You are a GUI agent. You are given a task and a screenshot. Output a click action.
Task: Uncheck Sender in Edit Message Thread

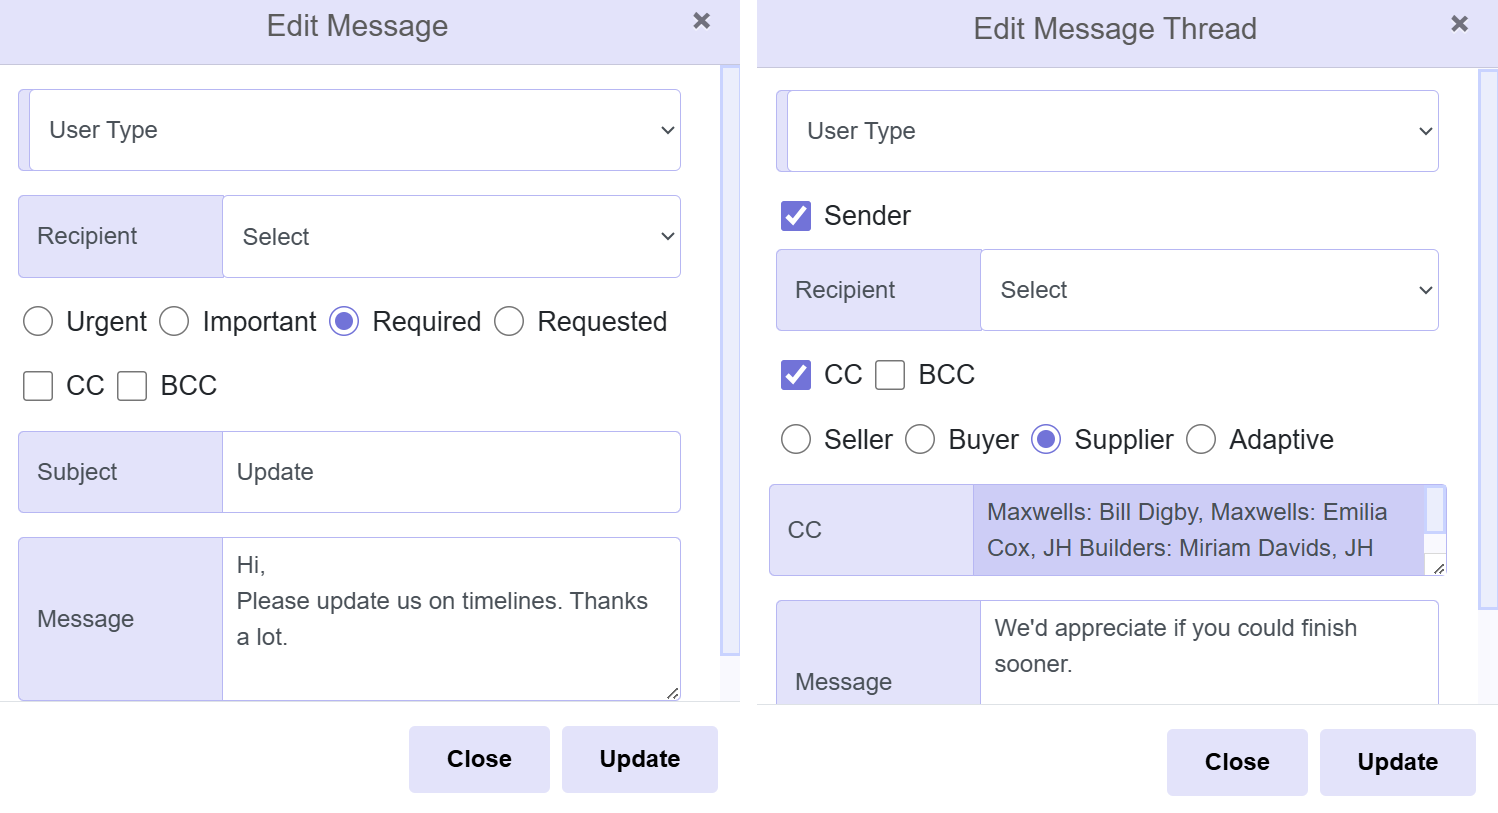point(795,215)
